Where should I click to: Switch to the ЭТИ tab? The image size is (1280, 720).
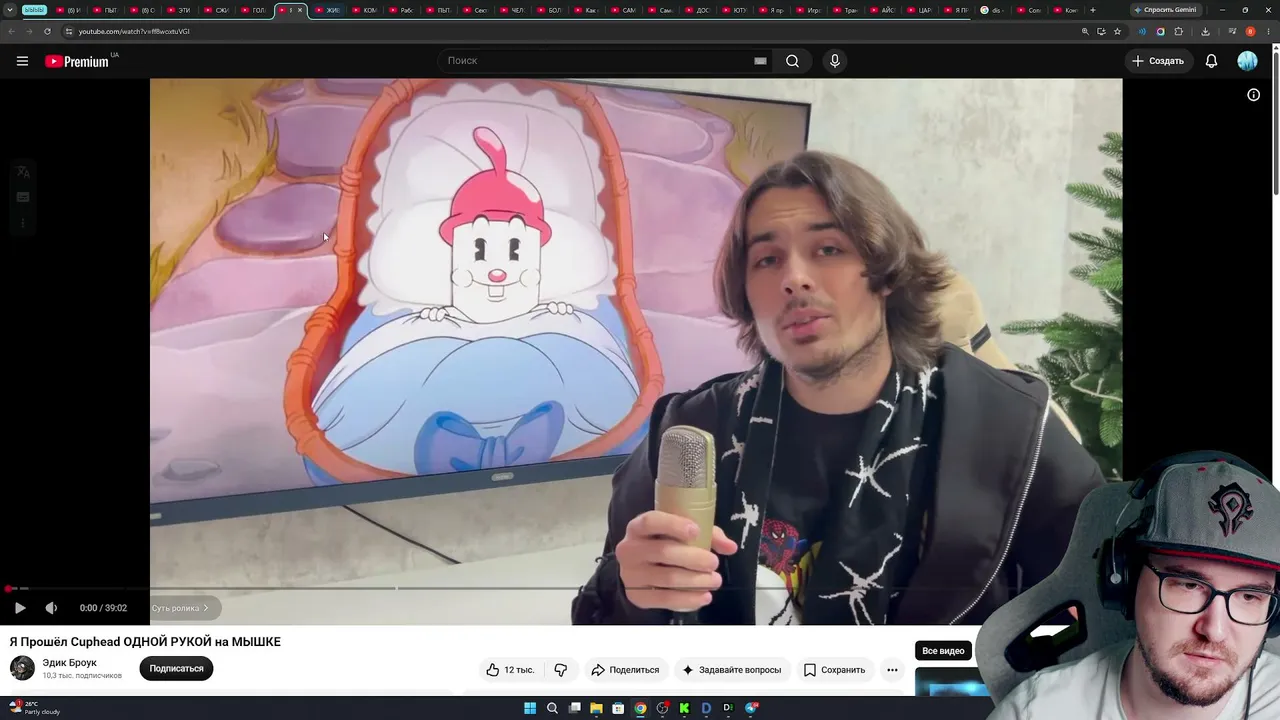tap(179, 10)
